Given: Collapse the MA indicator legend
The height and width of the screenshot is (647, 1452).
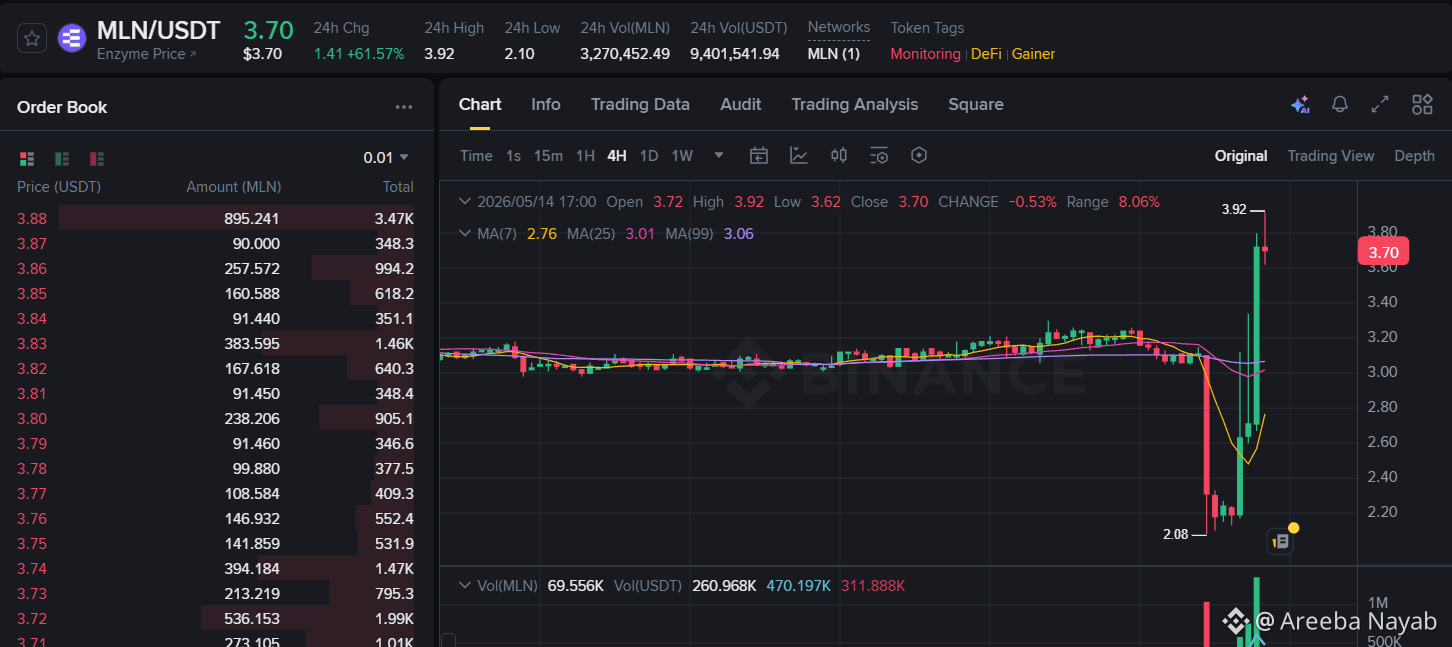Looking at the screenshot, I should tap(464, 234).
